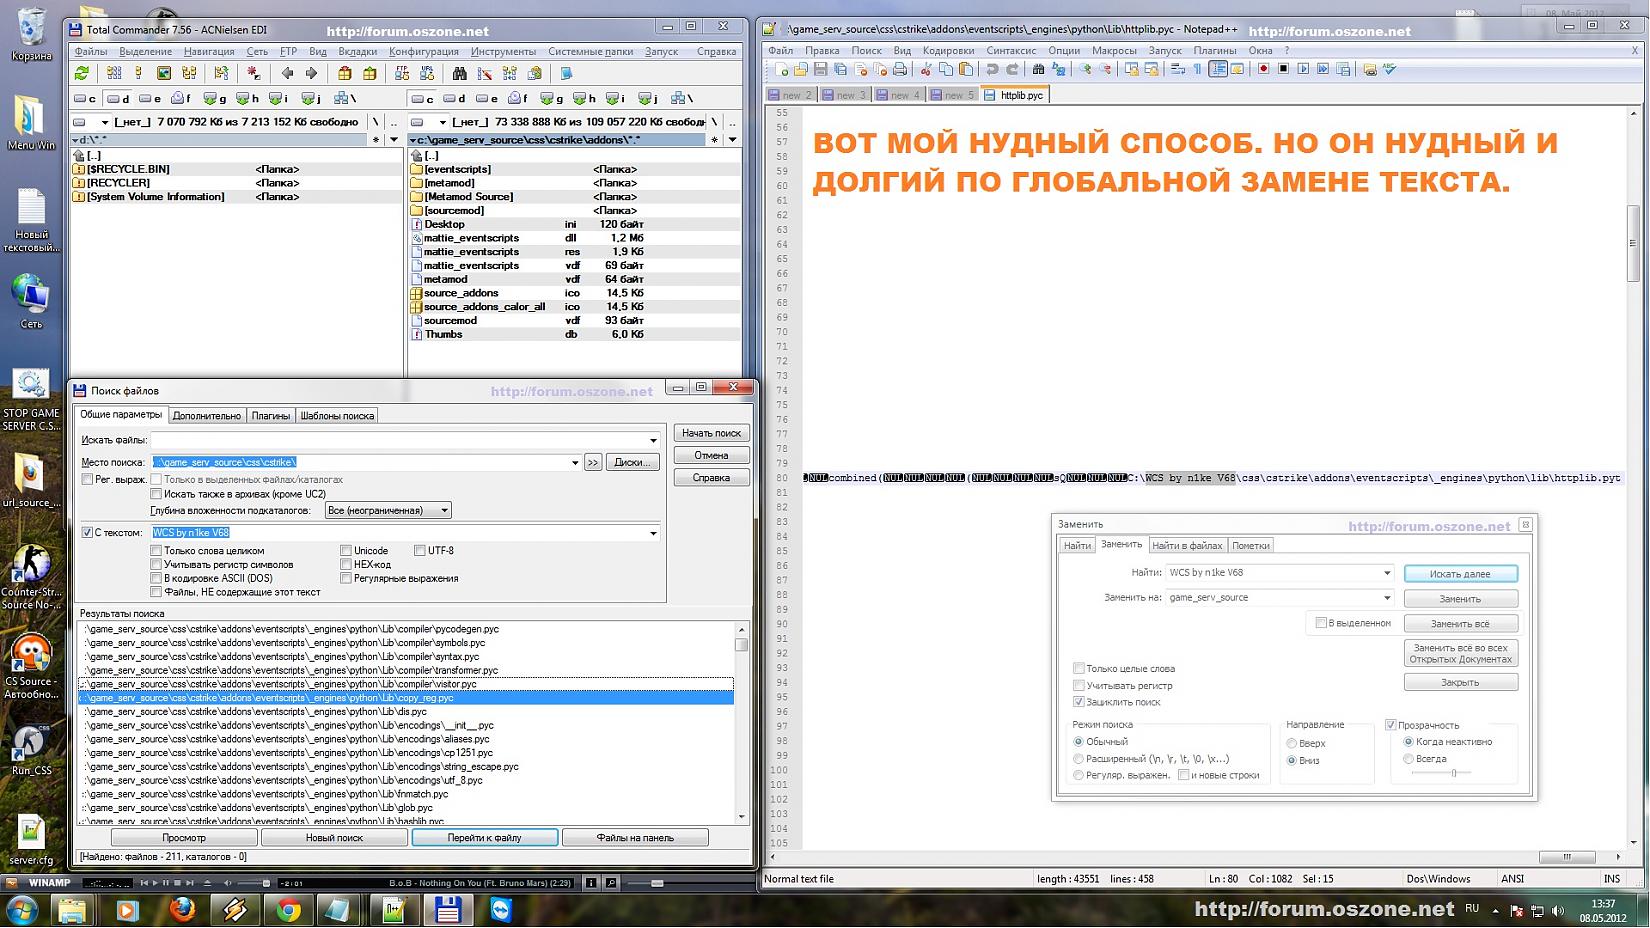1650x928 pixels.
Task: Click the Save icon in Notepad++ toolbar
Action: (820, 69)
